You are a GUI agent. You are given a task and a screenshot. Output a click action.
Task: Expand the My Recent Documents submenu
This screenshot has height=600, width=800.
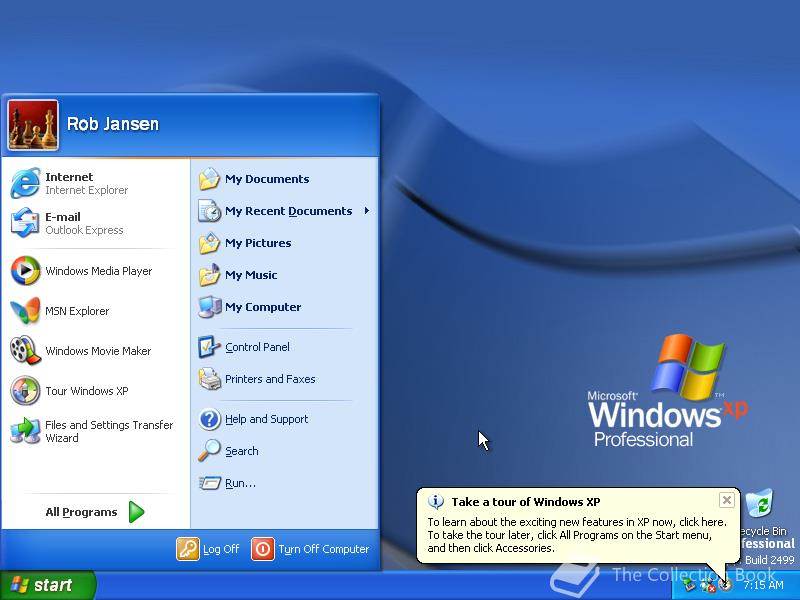(285, 211)
